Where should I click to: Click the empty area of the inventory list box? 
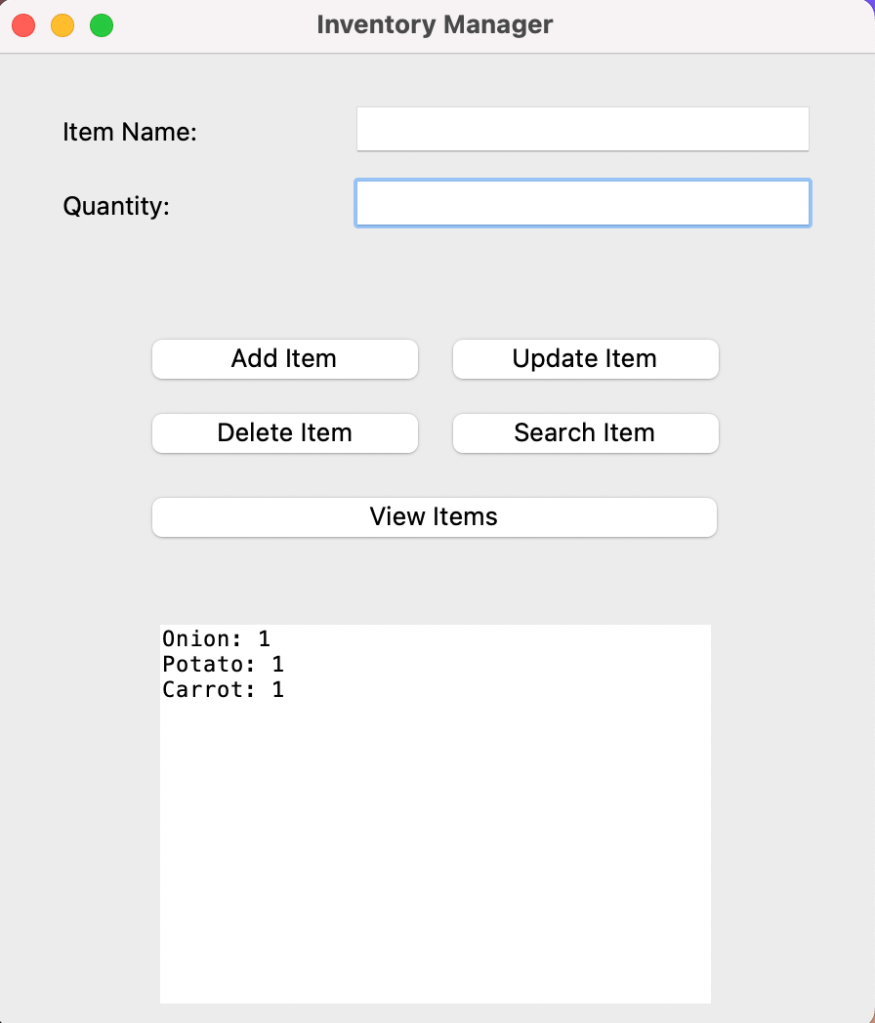pos(435,850)
